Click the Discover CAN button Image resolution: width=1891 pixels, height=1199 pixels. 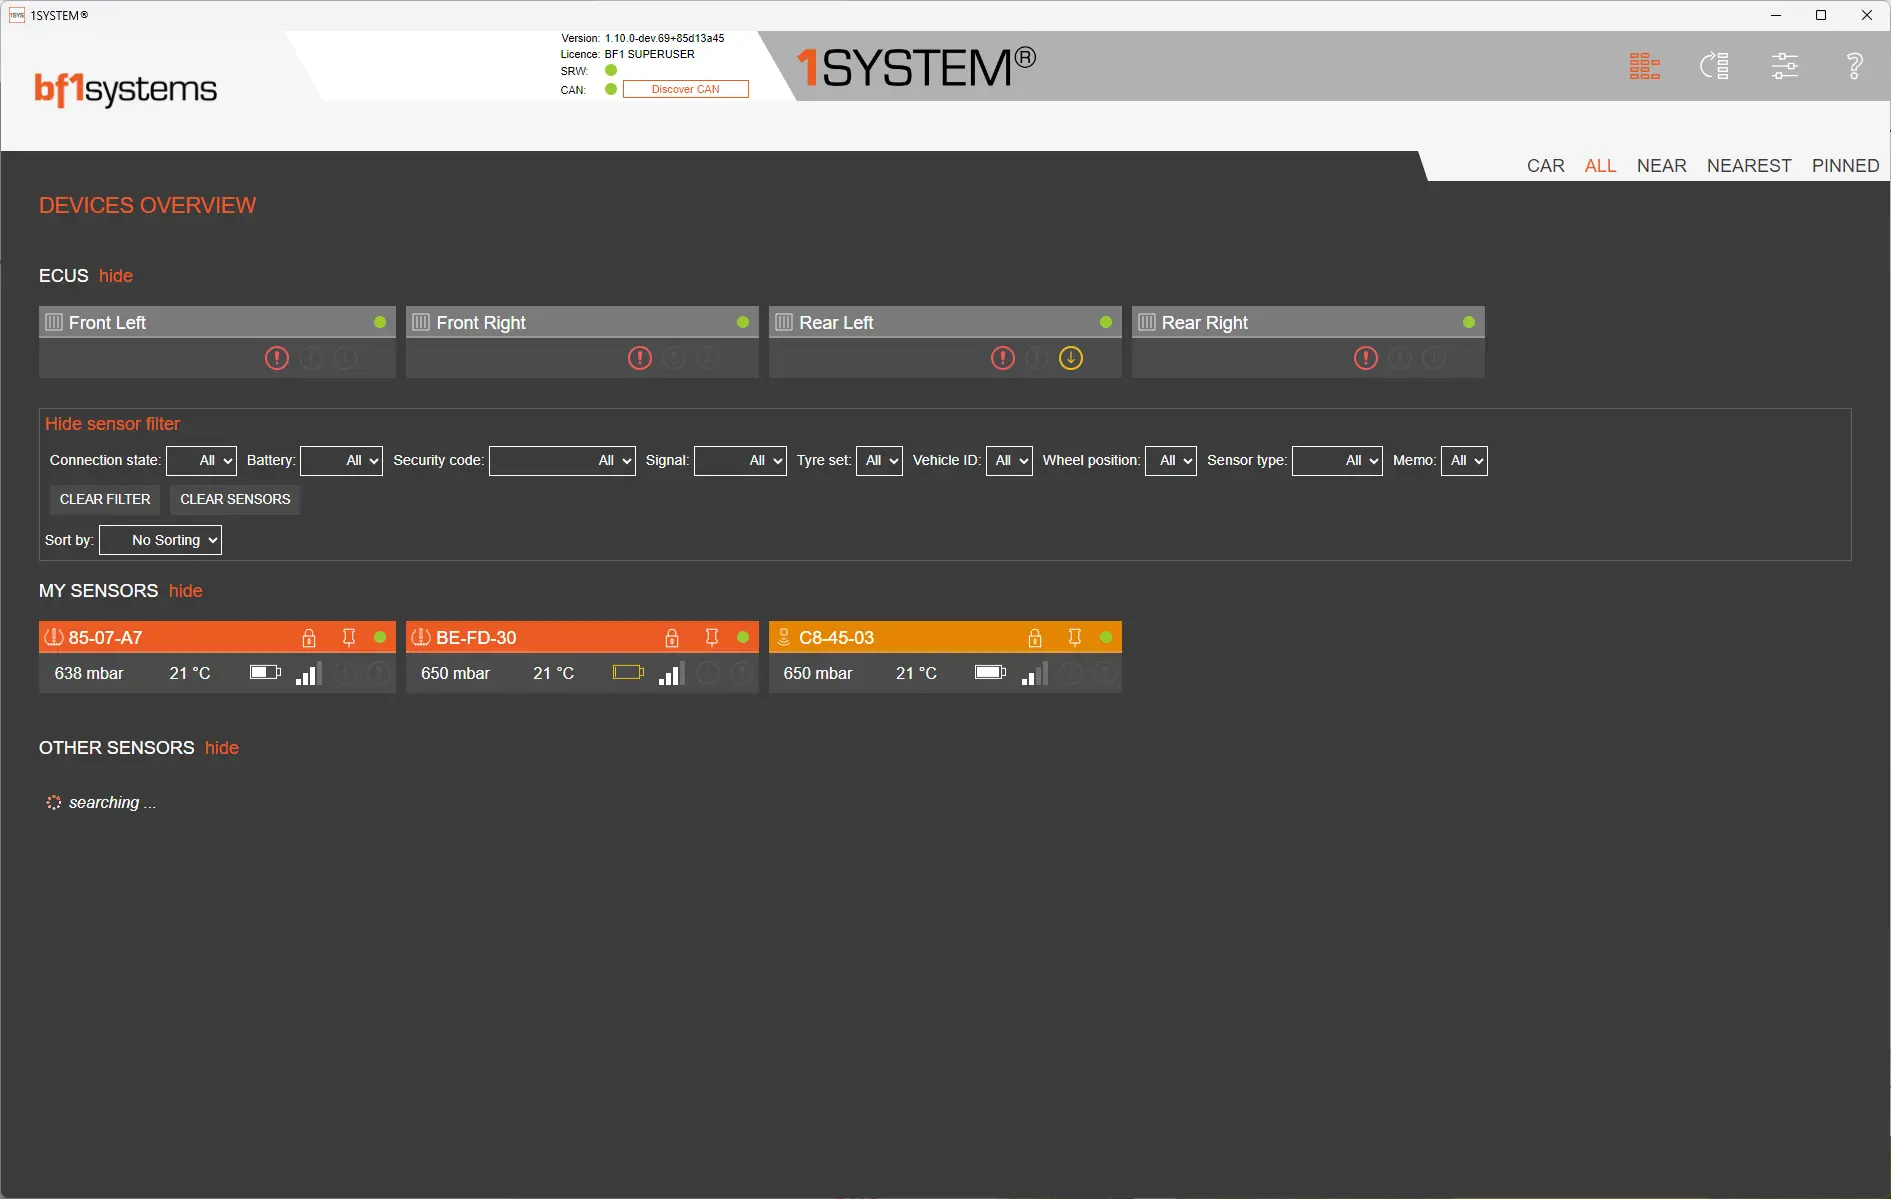click(685, 89)
